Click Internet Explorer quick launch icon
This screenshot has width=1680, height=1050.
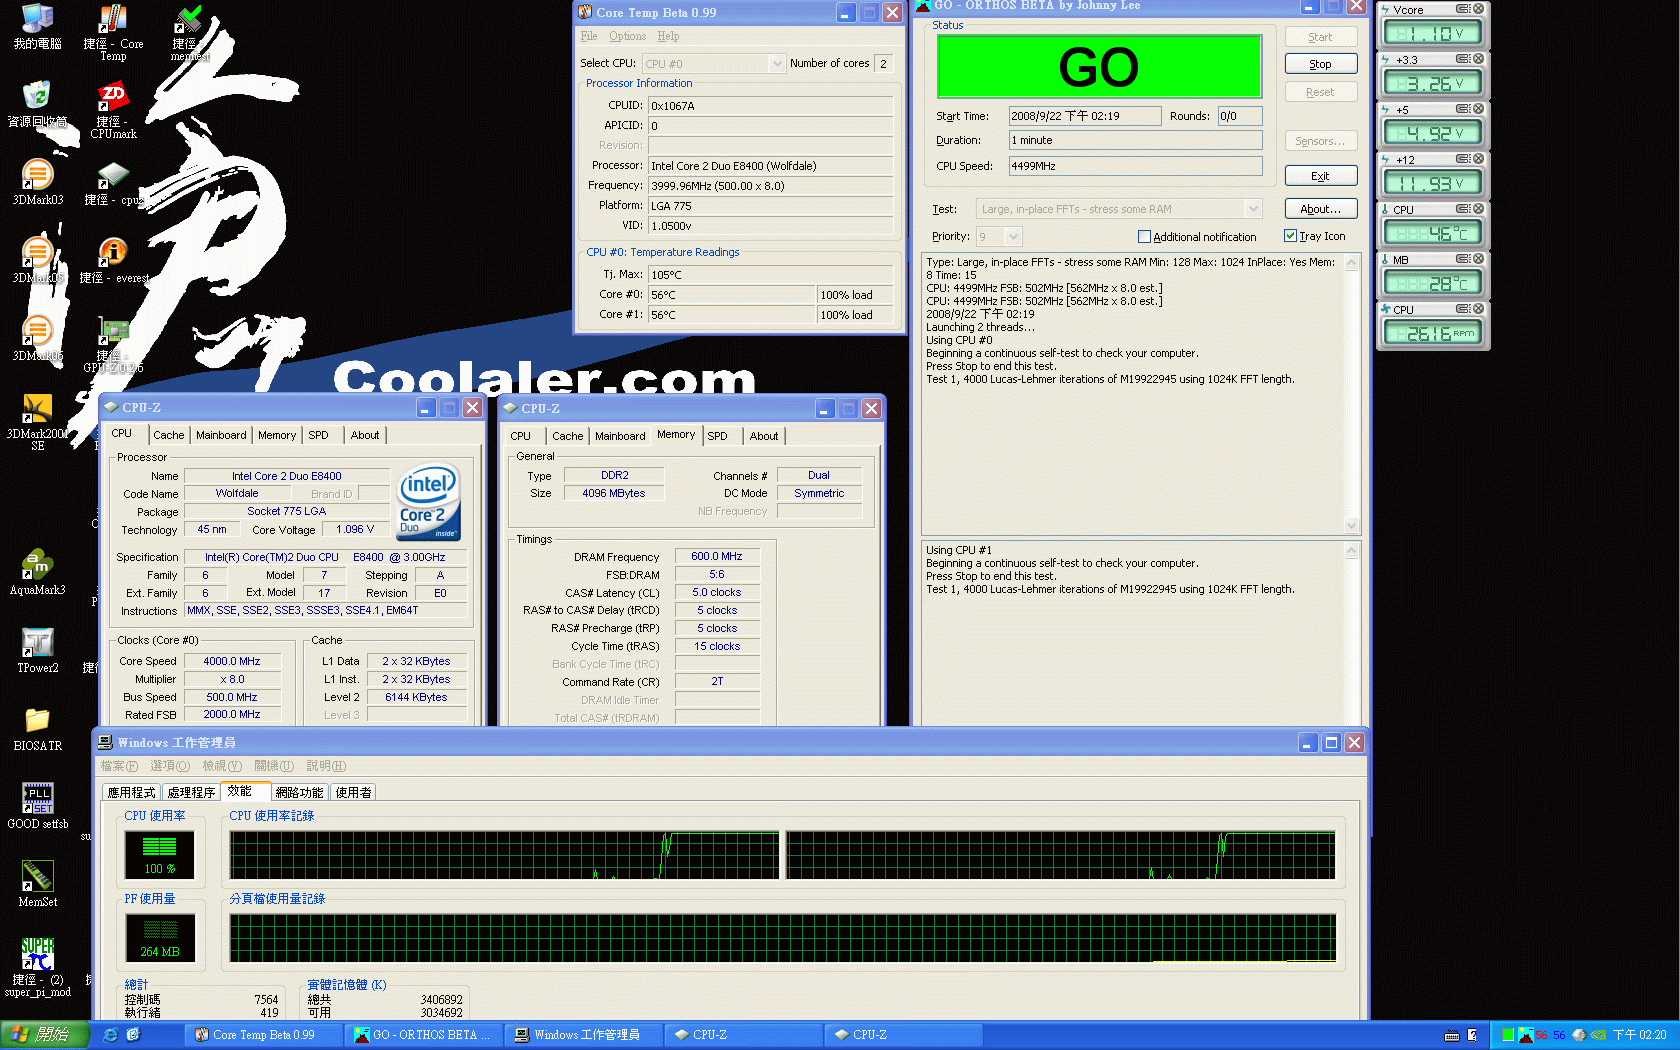110,1035
